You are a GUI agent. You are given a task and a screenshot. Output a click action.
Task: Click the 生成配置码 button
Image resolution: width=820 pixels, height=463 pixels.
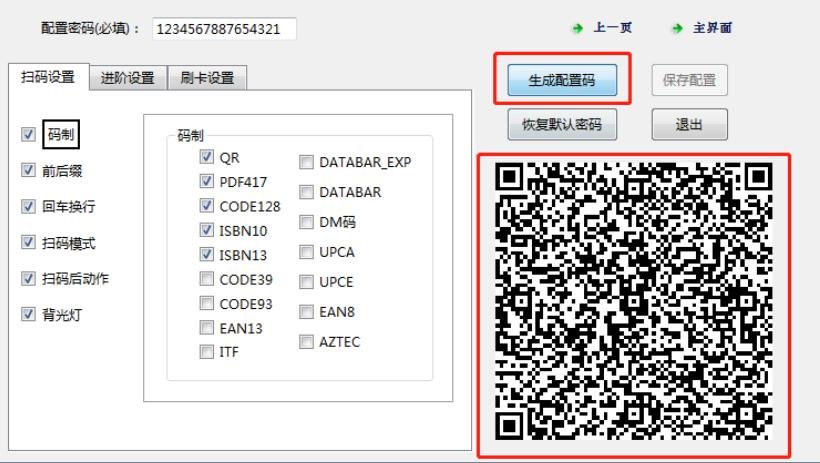(x=562, y=80)
